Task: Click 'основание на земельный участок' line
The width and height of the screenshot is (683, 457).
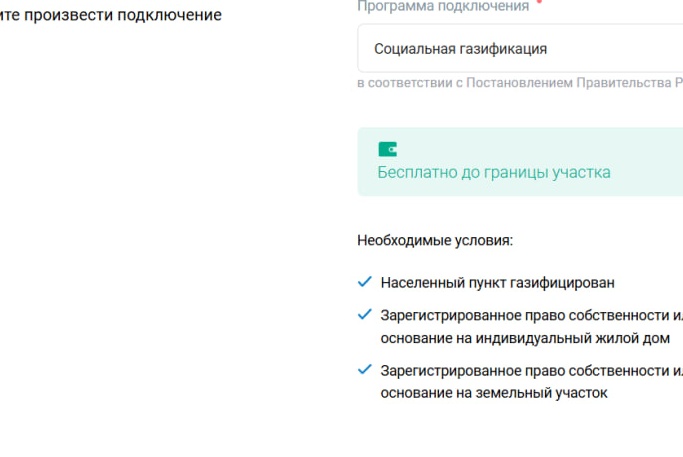Action: click(493, 393)
